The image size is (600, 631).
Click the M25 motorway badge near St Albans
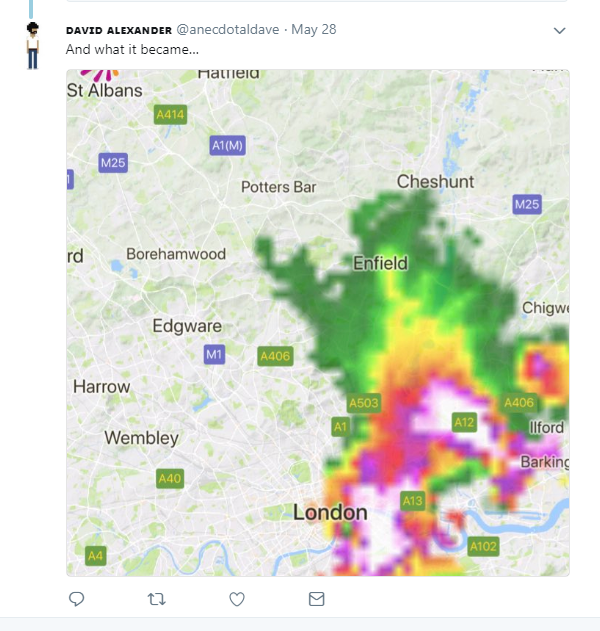pos(113,162)
